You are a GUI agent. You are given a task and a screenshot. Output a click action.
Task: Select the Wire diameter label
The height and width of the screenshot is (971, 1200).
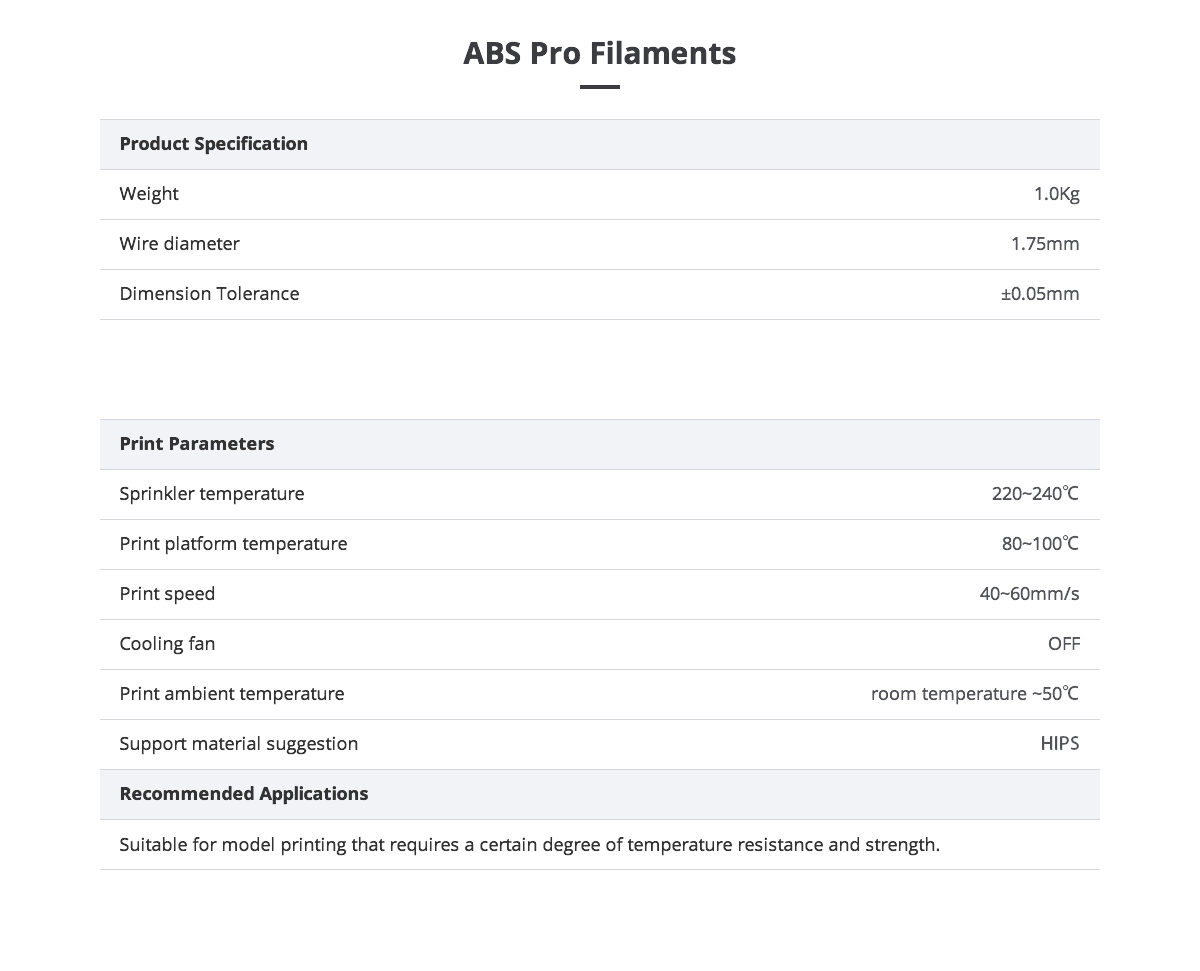pos(180,244)
